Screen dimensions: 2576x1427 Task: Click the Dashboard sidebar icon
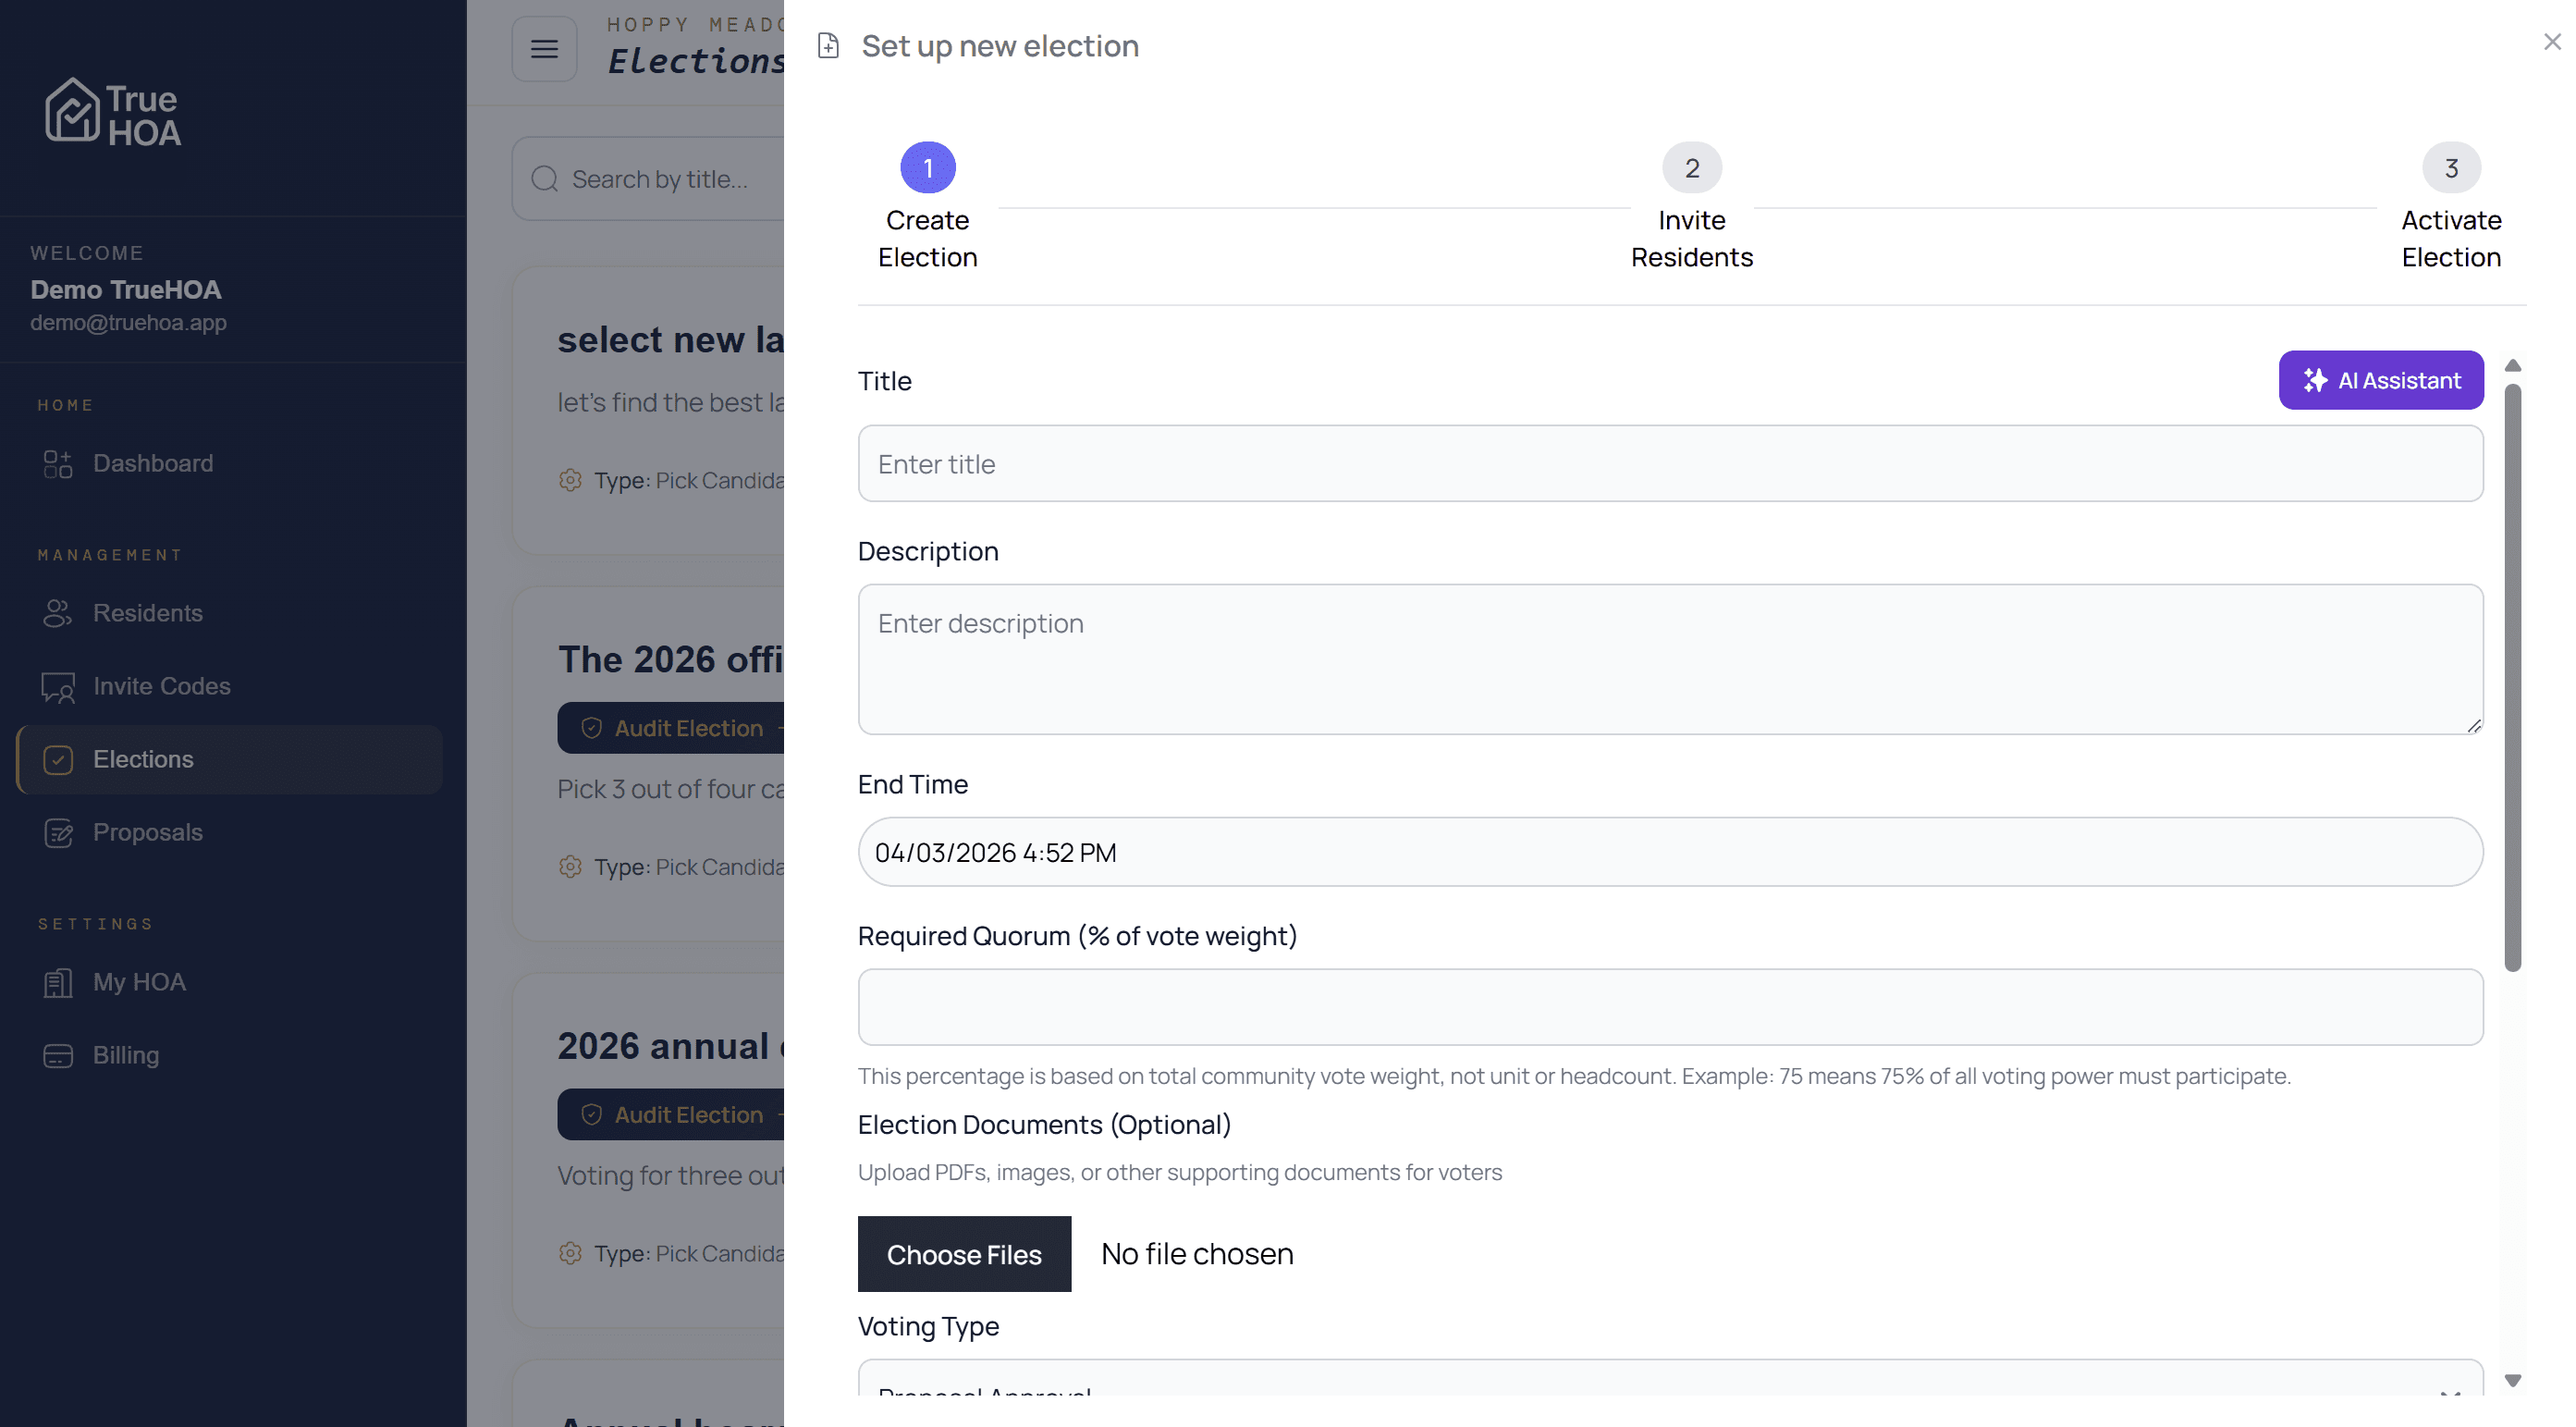(x=58, y=464)
